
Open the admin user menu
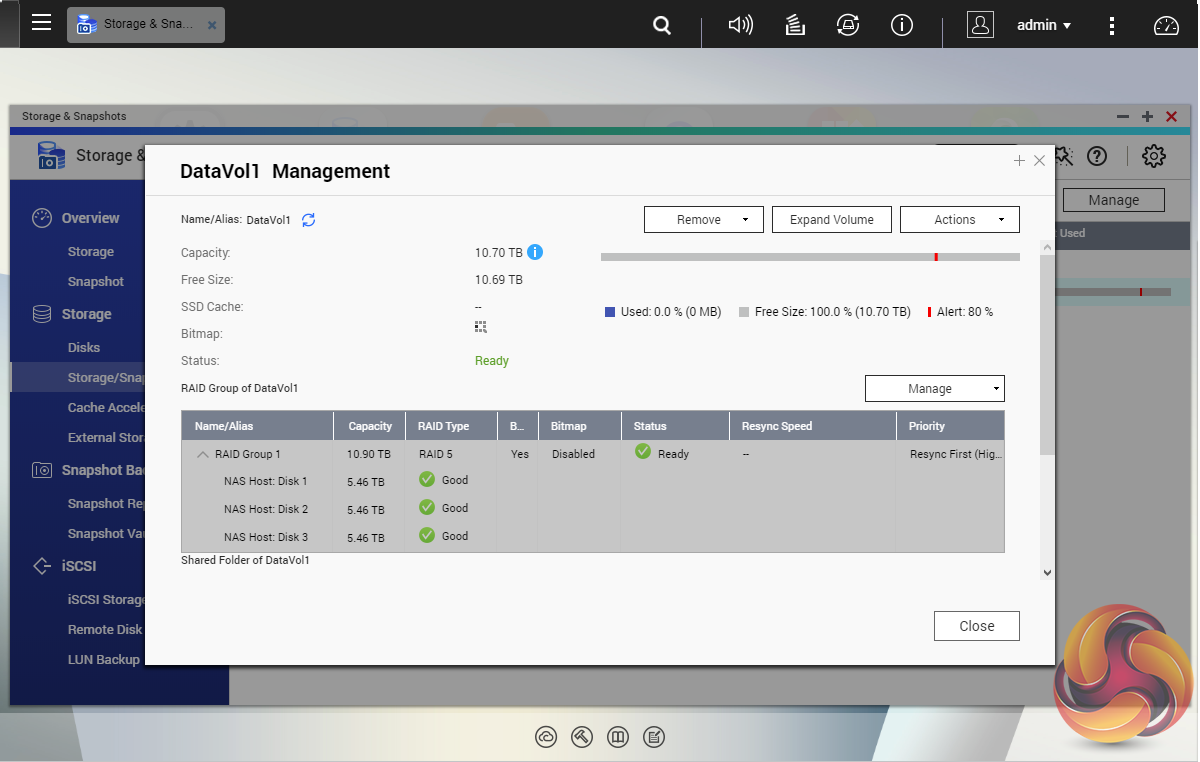click(1043, 26)
